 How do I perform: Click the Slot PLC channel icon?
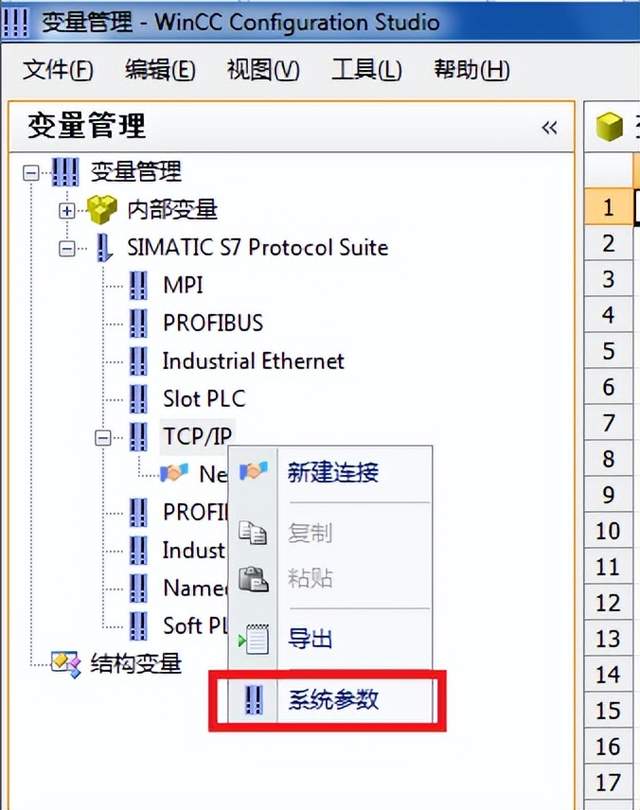pyautogui.click(x=139, y=399)
